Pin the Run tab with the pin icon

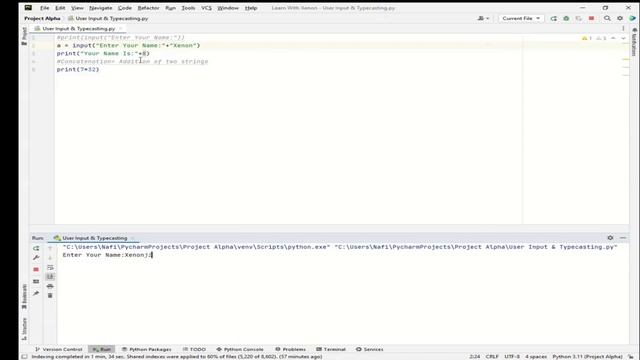click(x=36, y=293)
